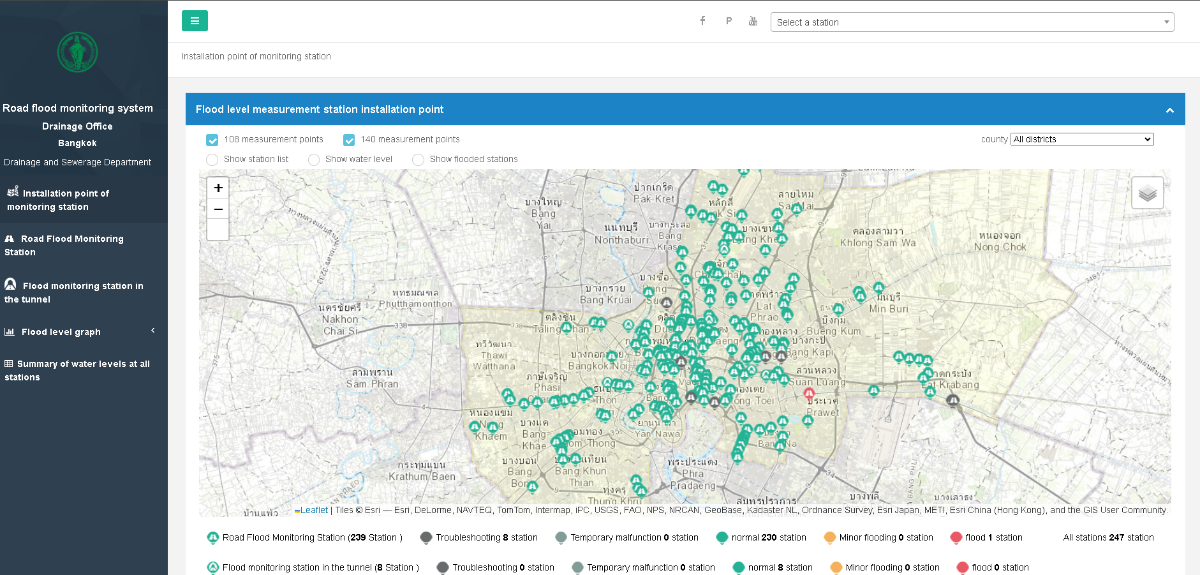Click the Leaflet attribution link
This screenshot has height=575, width=1200.
(314, 510)
